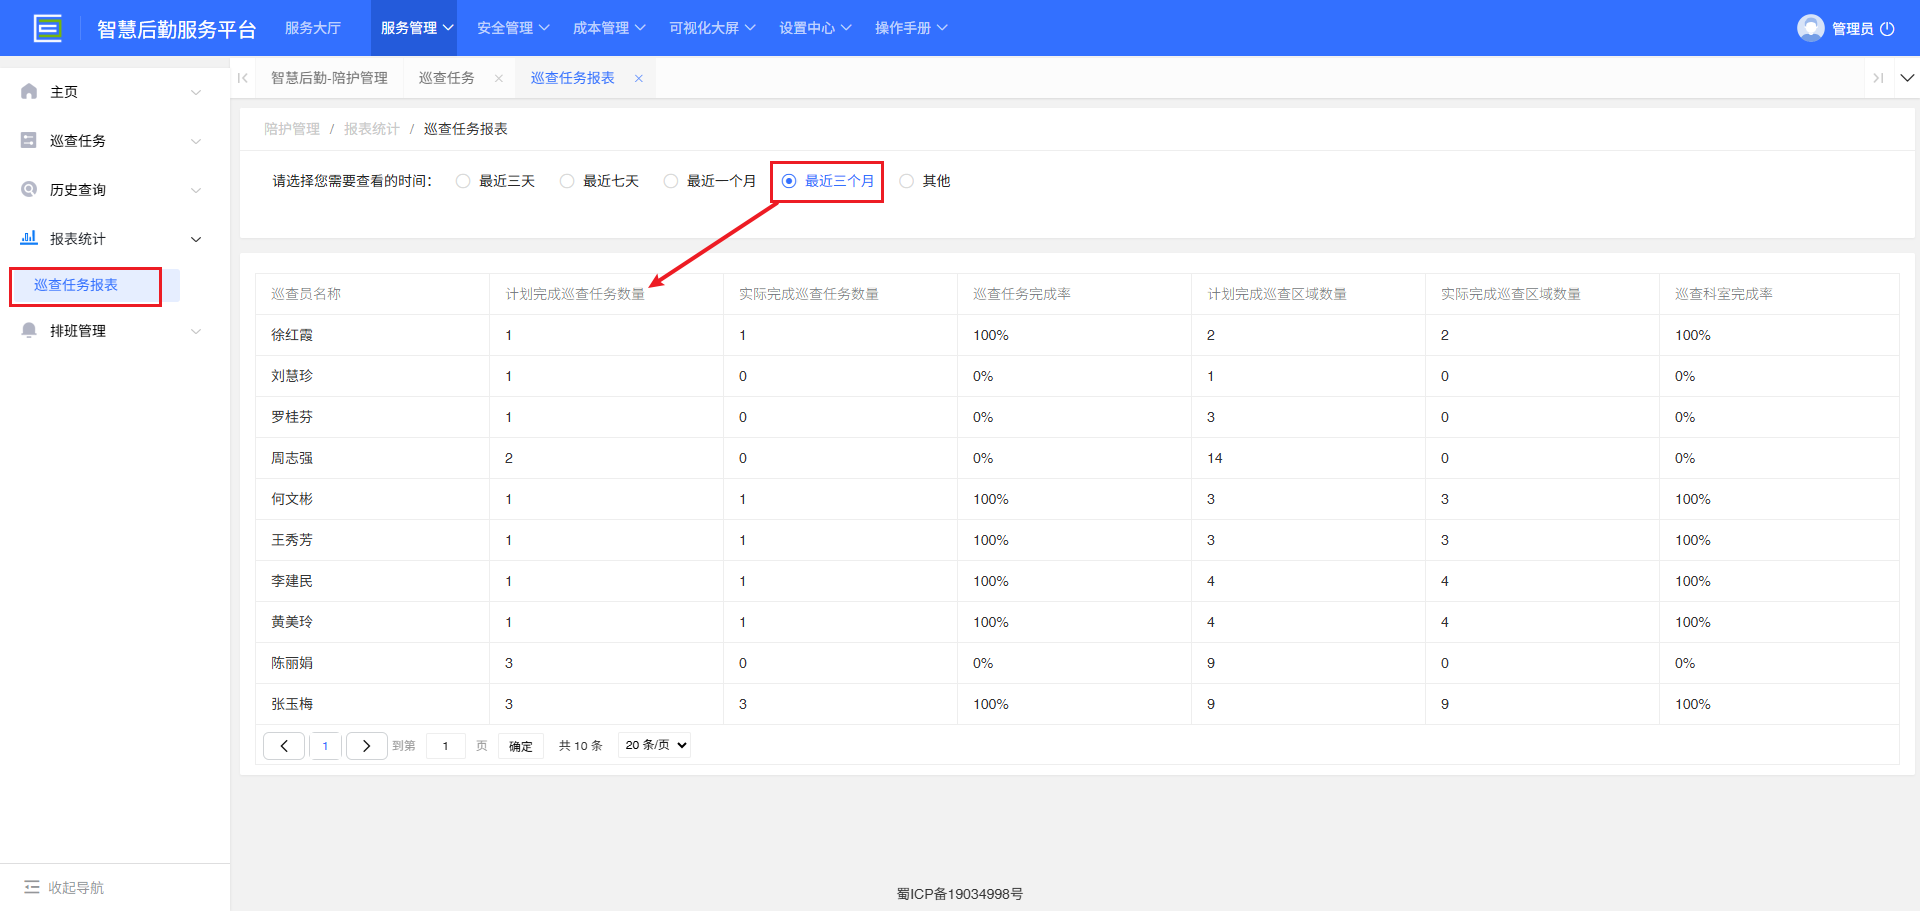This screenshot has height=911, width=1920.
Task: Select the 最近一个月 radio button
Action: pyautogui.click(x=670, y=181)
